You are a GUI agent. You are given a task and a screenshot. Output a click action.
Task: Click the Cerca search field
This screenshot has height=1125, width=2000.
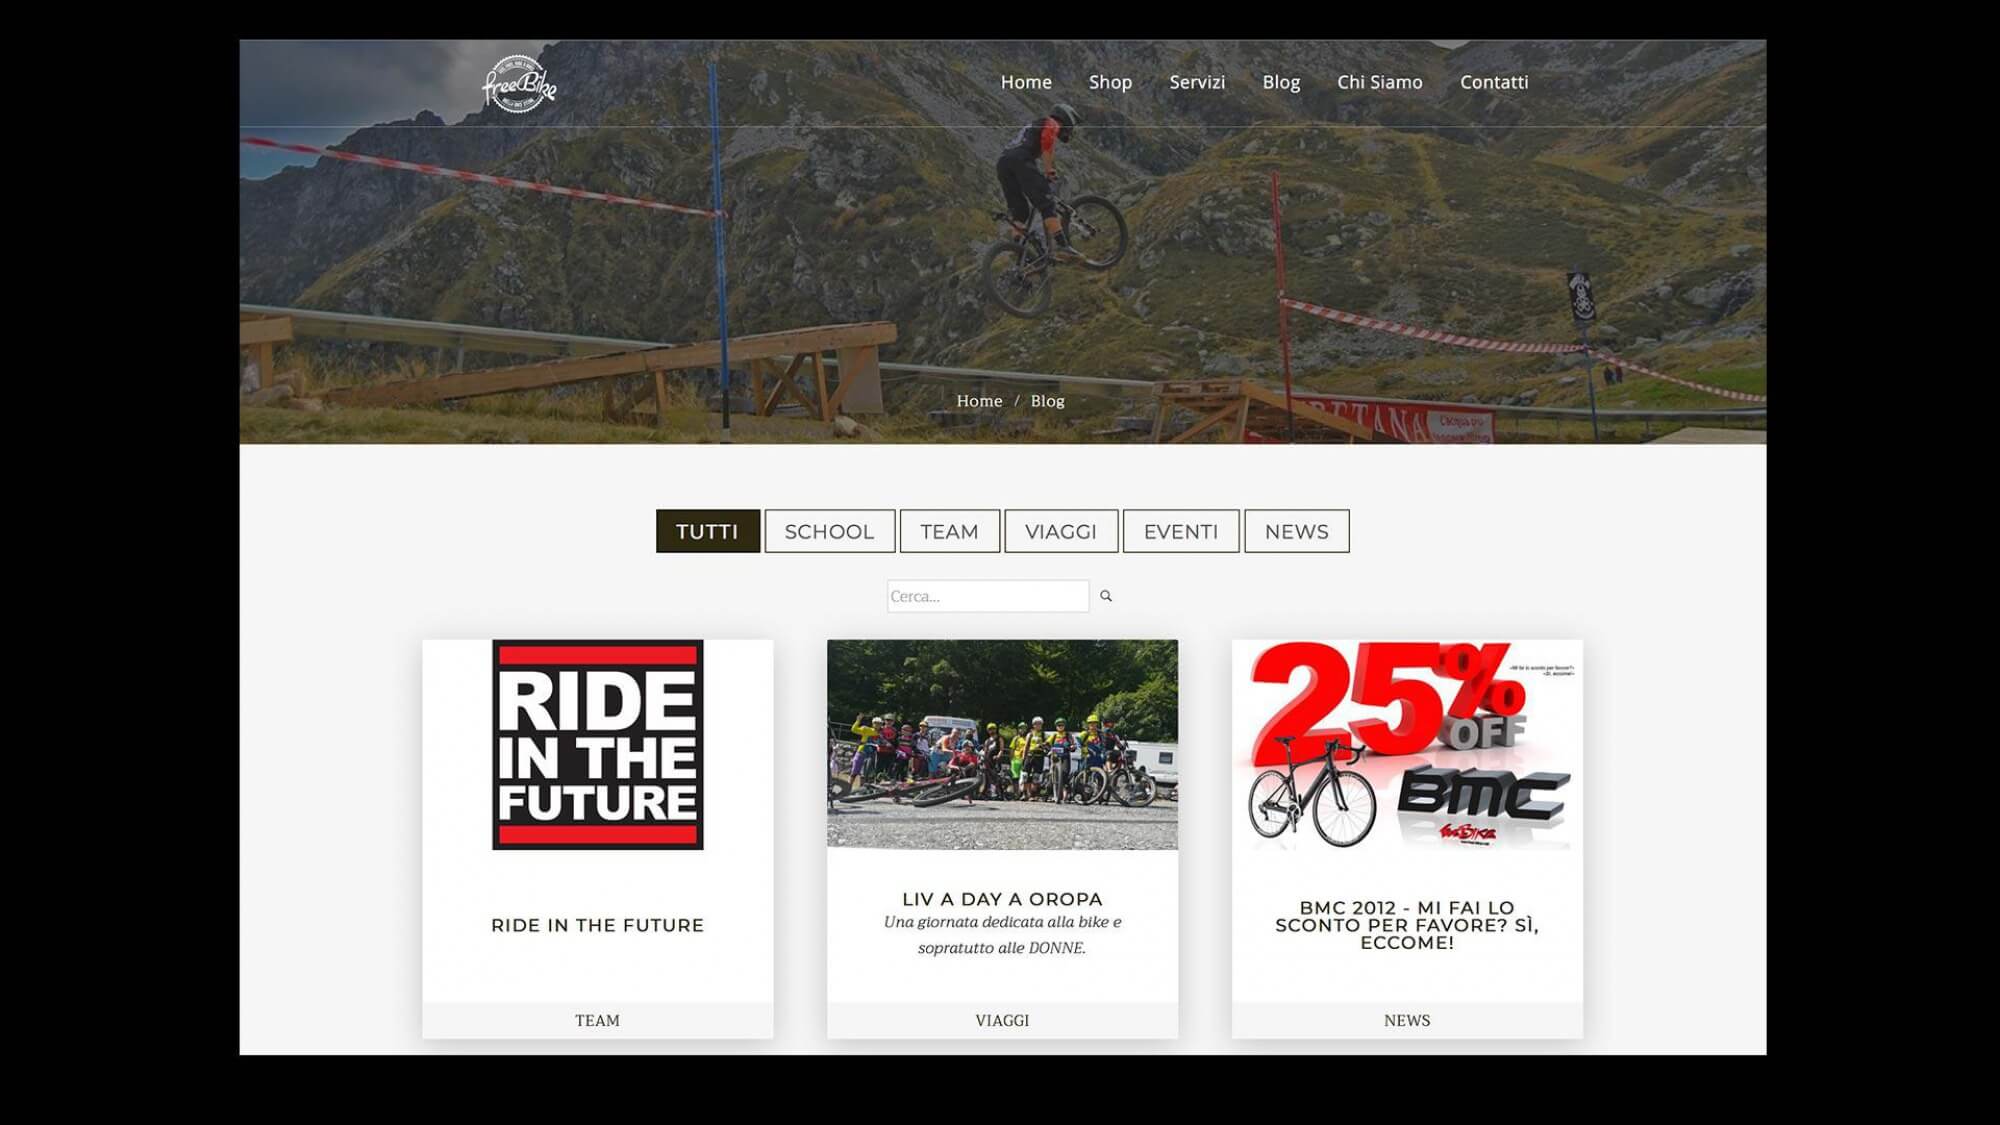point(988,596)
